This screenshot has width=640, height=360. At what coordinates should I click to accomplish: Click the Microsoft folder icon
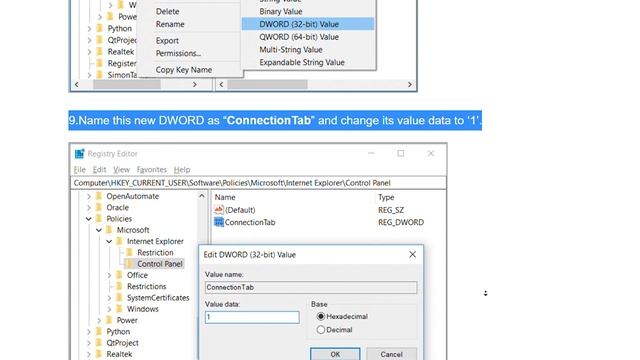[x=109, y=230]
